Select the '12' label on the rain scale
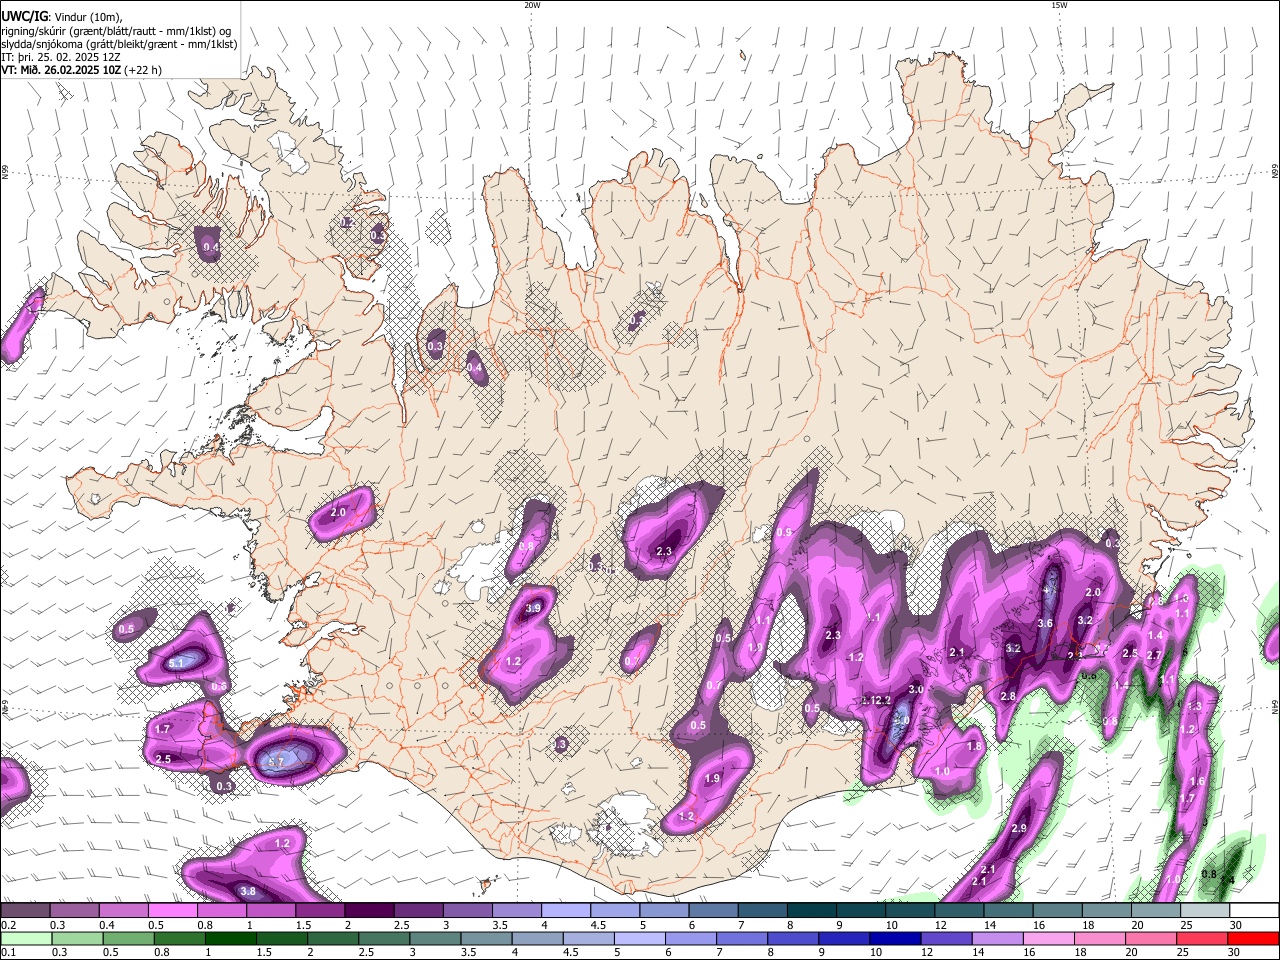The width and height of the screenshot is (1280, 960). click(x=928, y=953)
